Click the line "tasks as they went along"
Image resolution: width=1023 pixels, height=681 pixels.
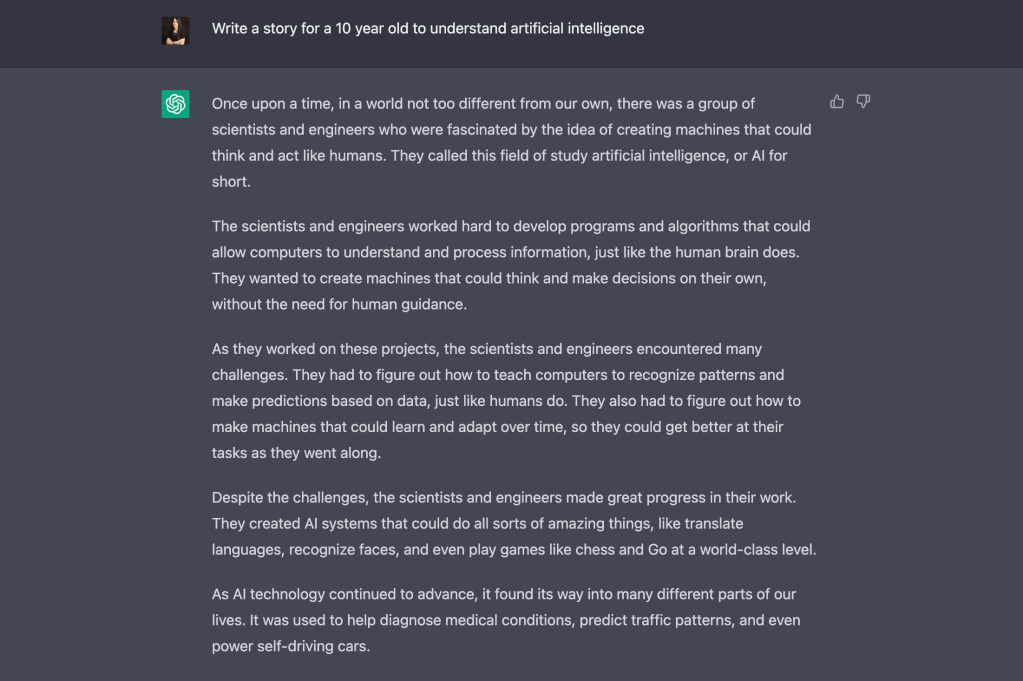coord(296,453)
